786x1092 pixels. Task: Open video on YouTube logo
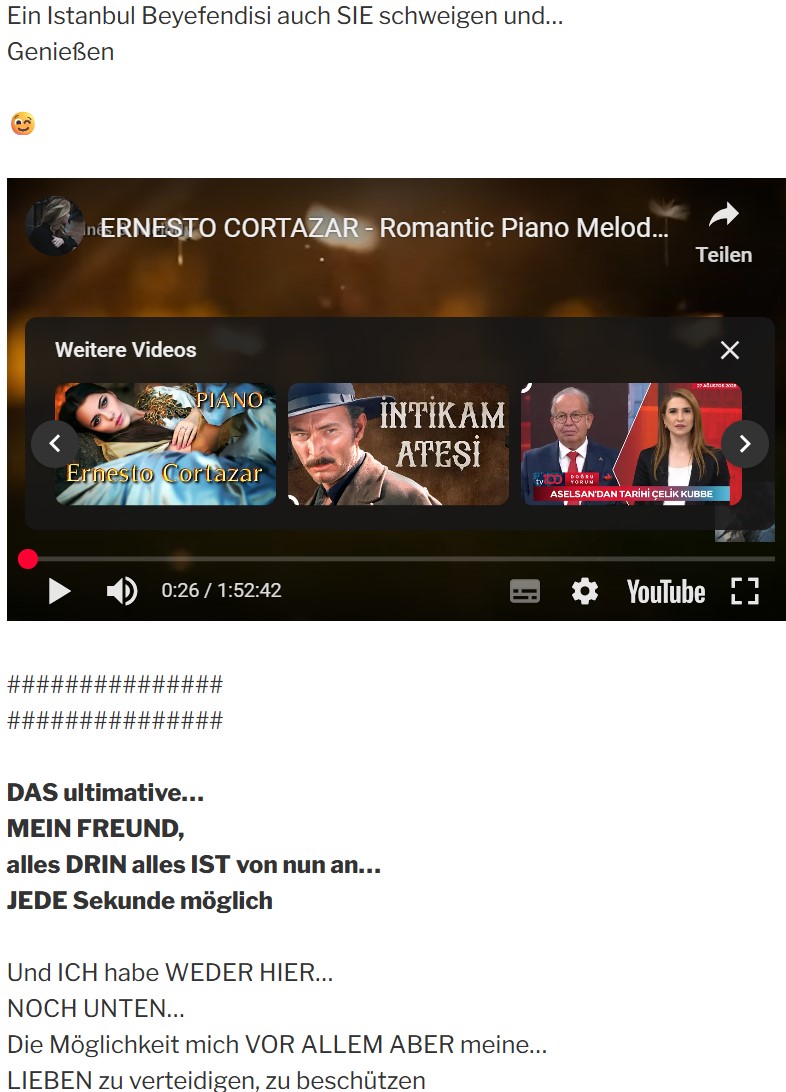(x=666, y=591)
